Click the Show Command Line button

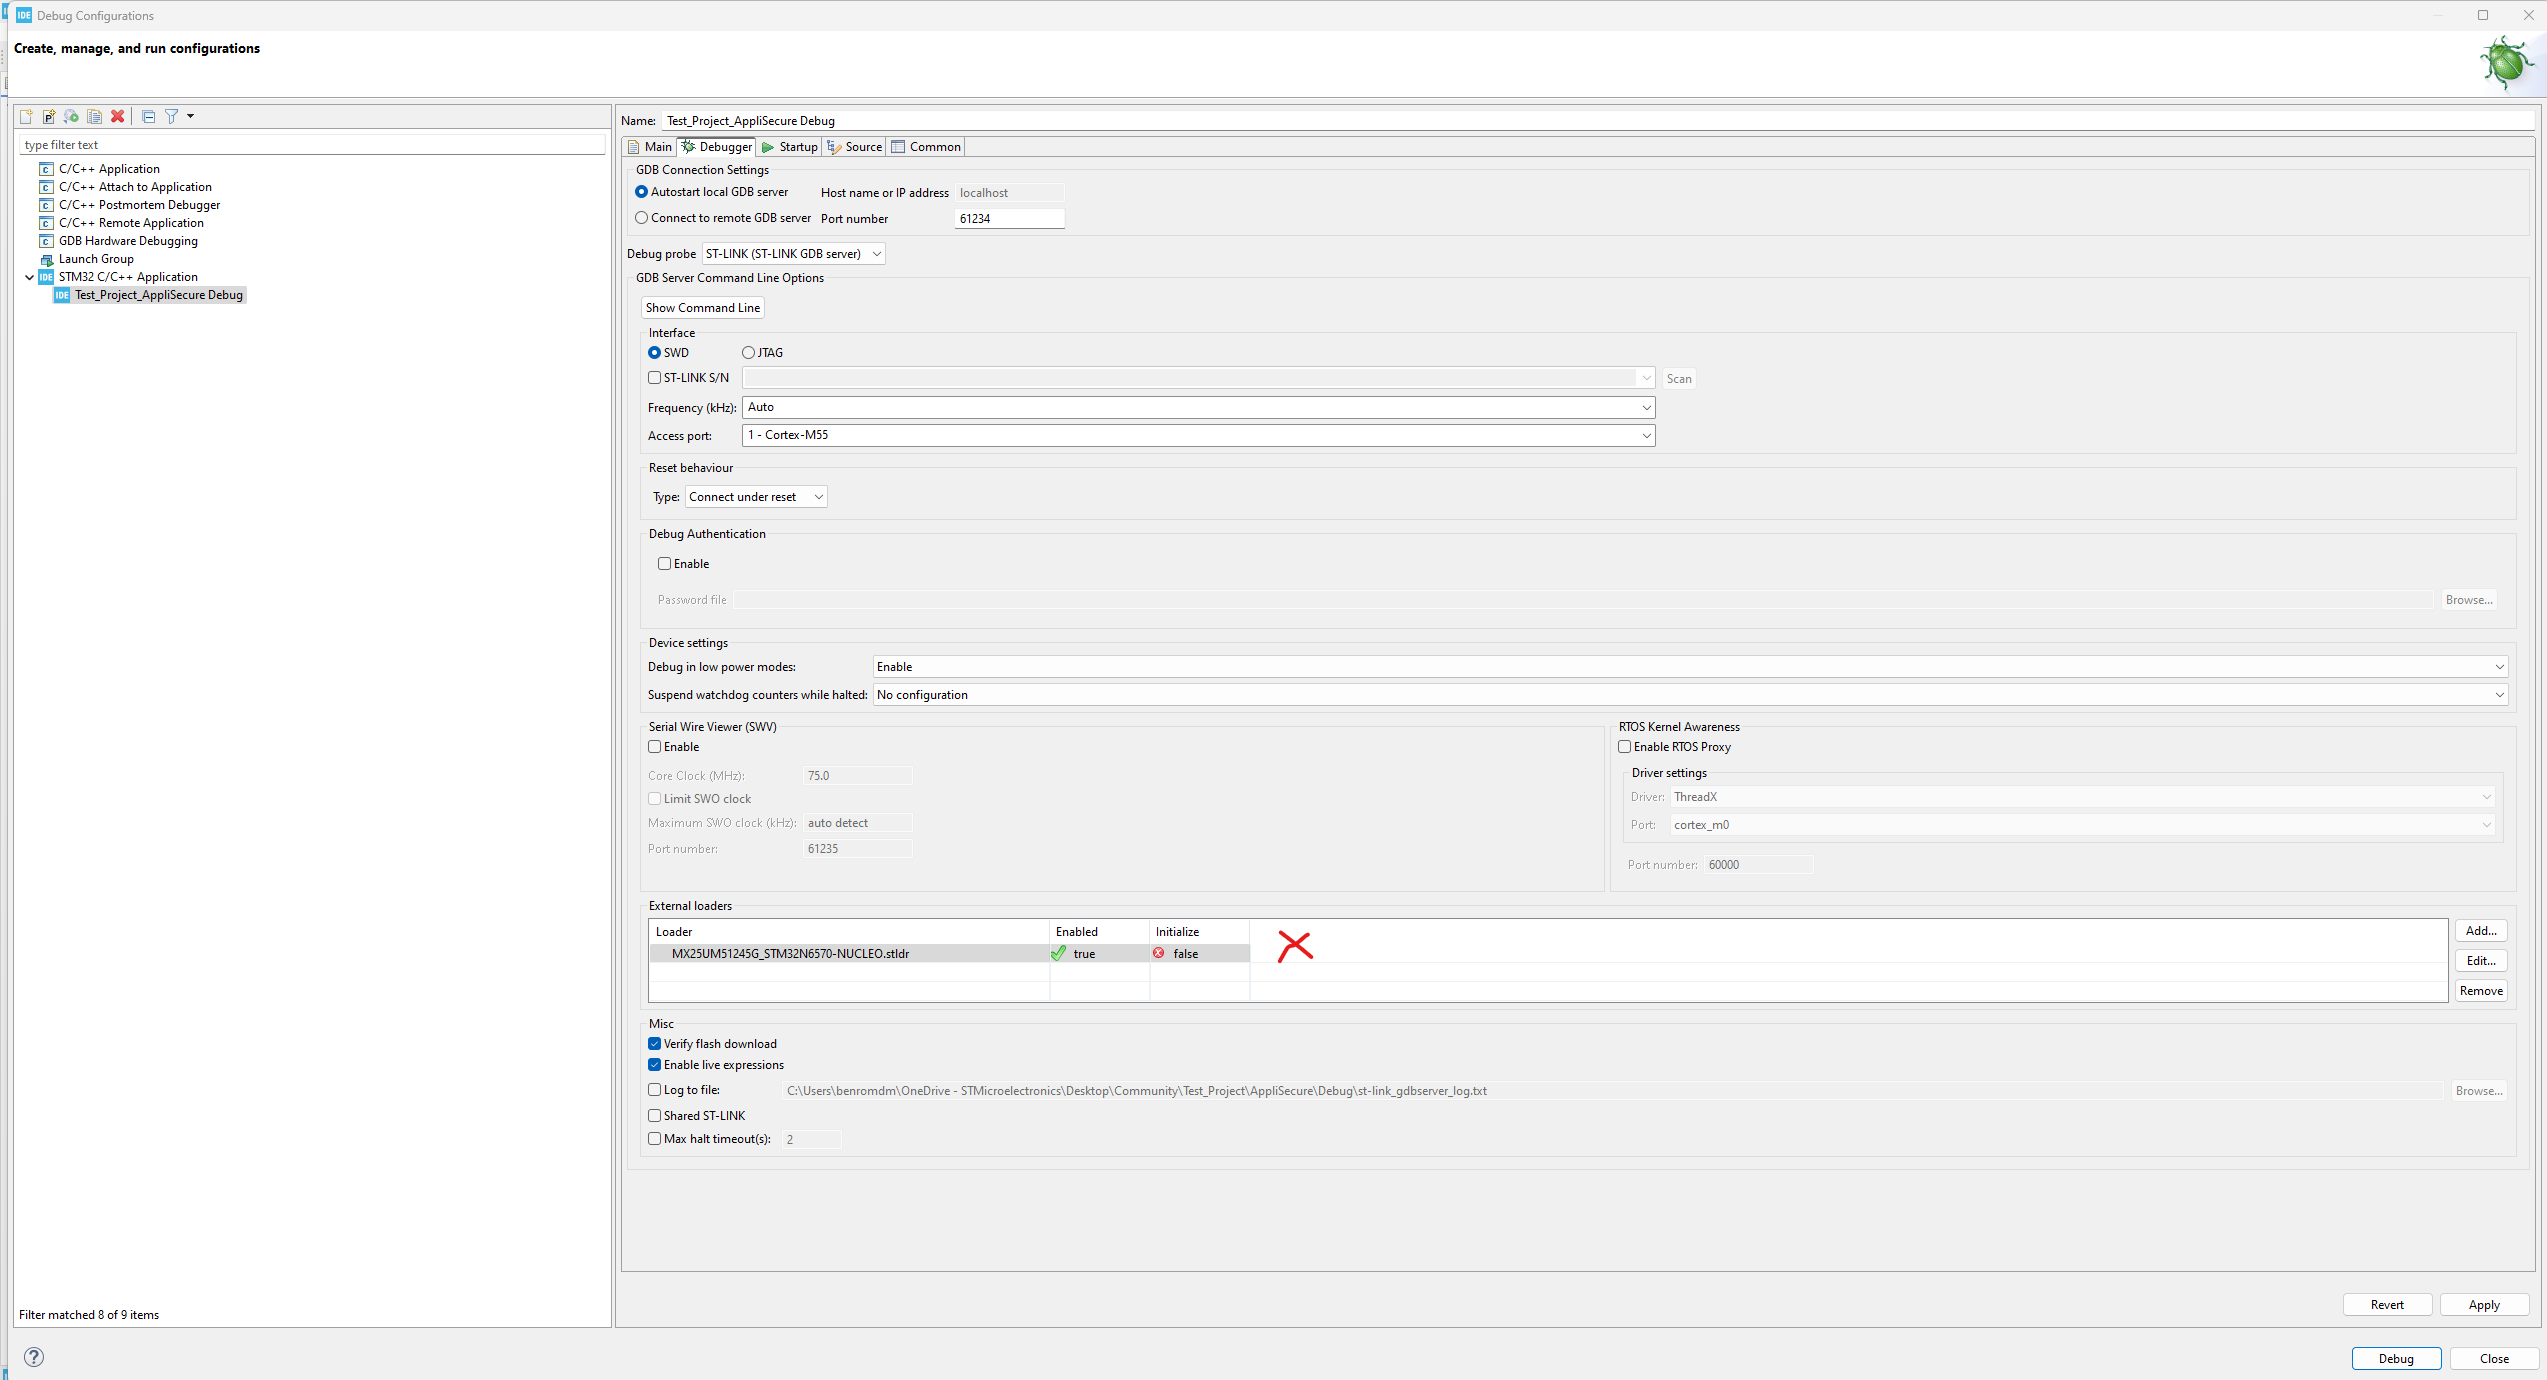702,308
